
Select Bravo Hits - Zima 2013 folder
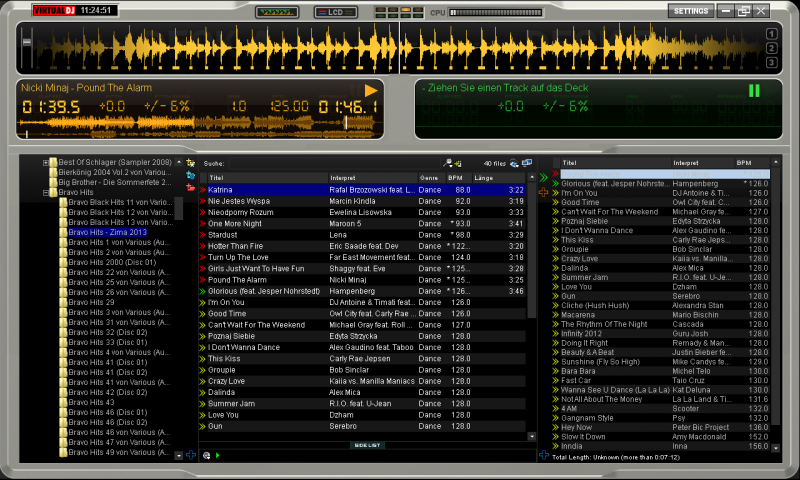[x=108, y=232]
